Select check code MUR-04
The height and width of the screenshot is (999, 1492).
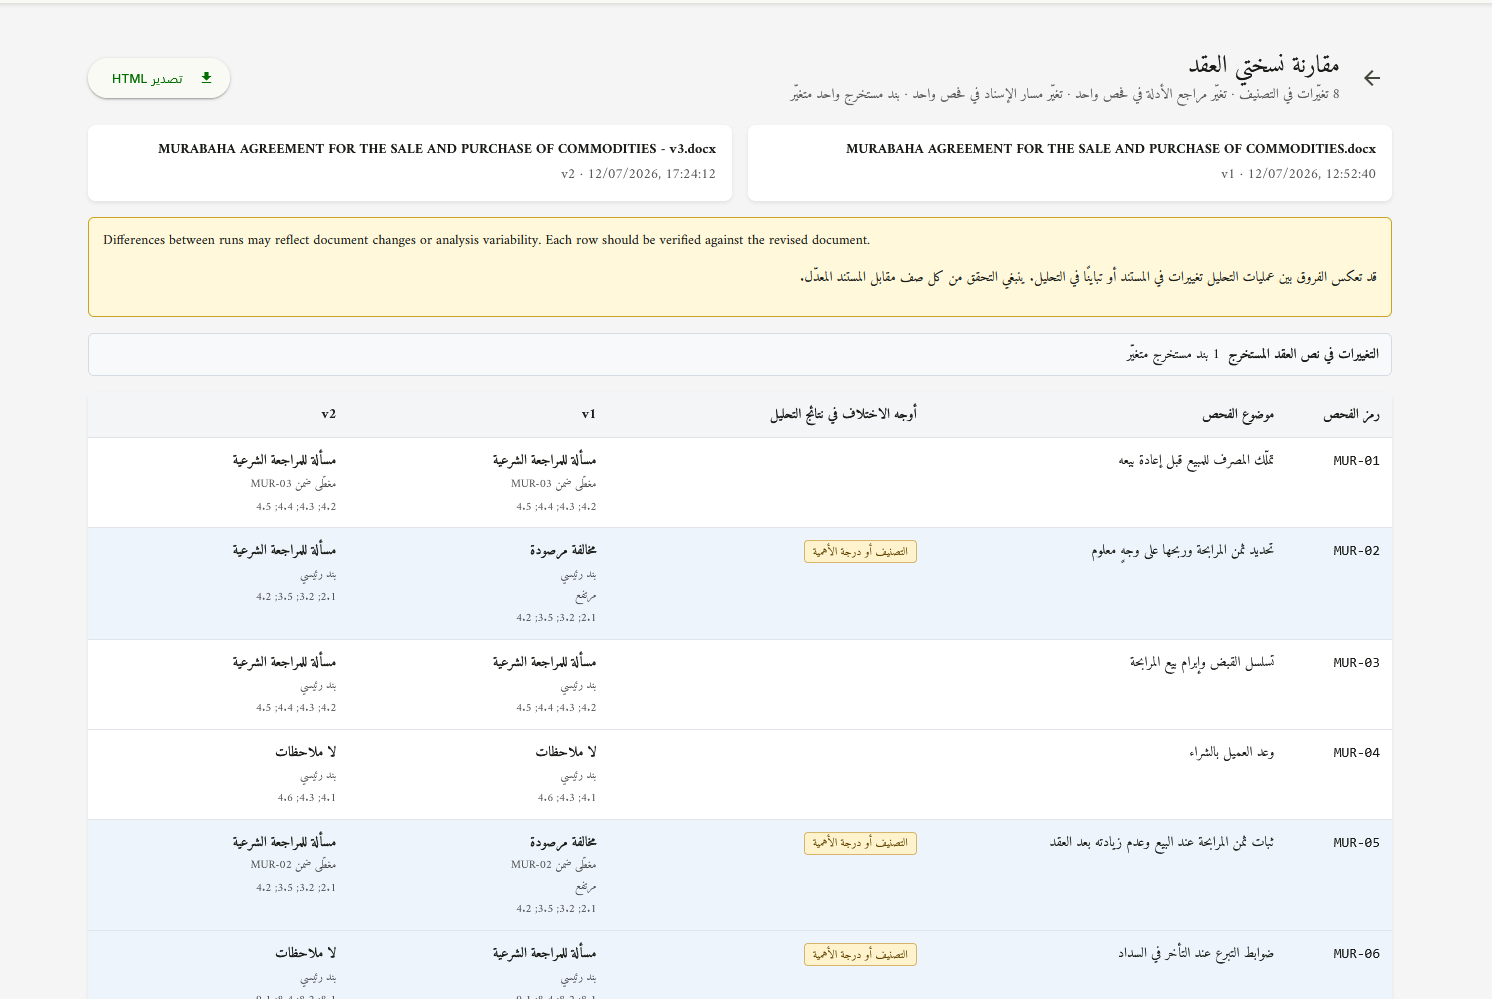(x=1356, y=753)
